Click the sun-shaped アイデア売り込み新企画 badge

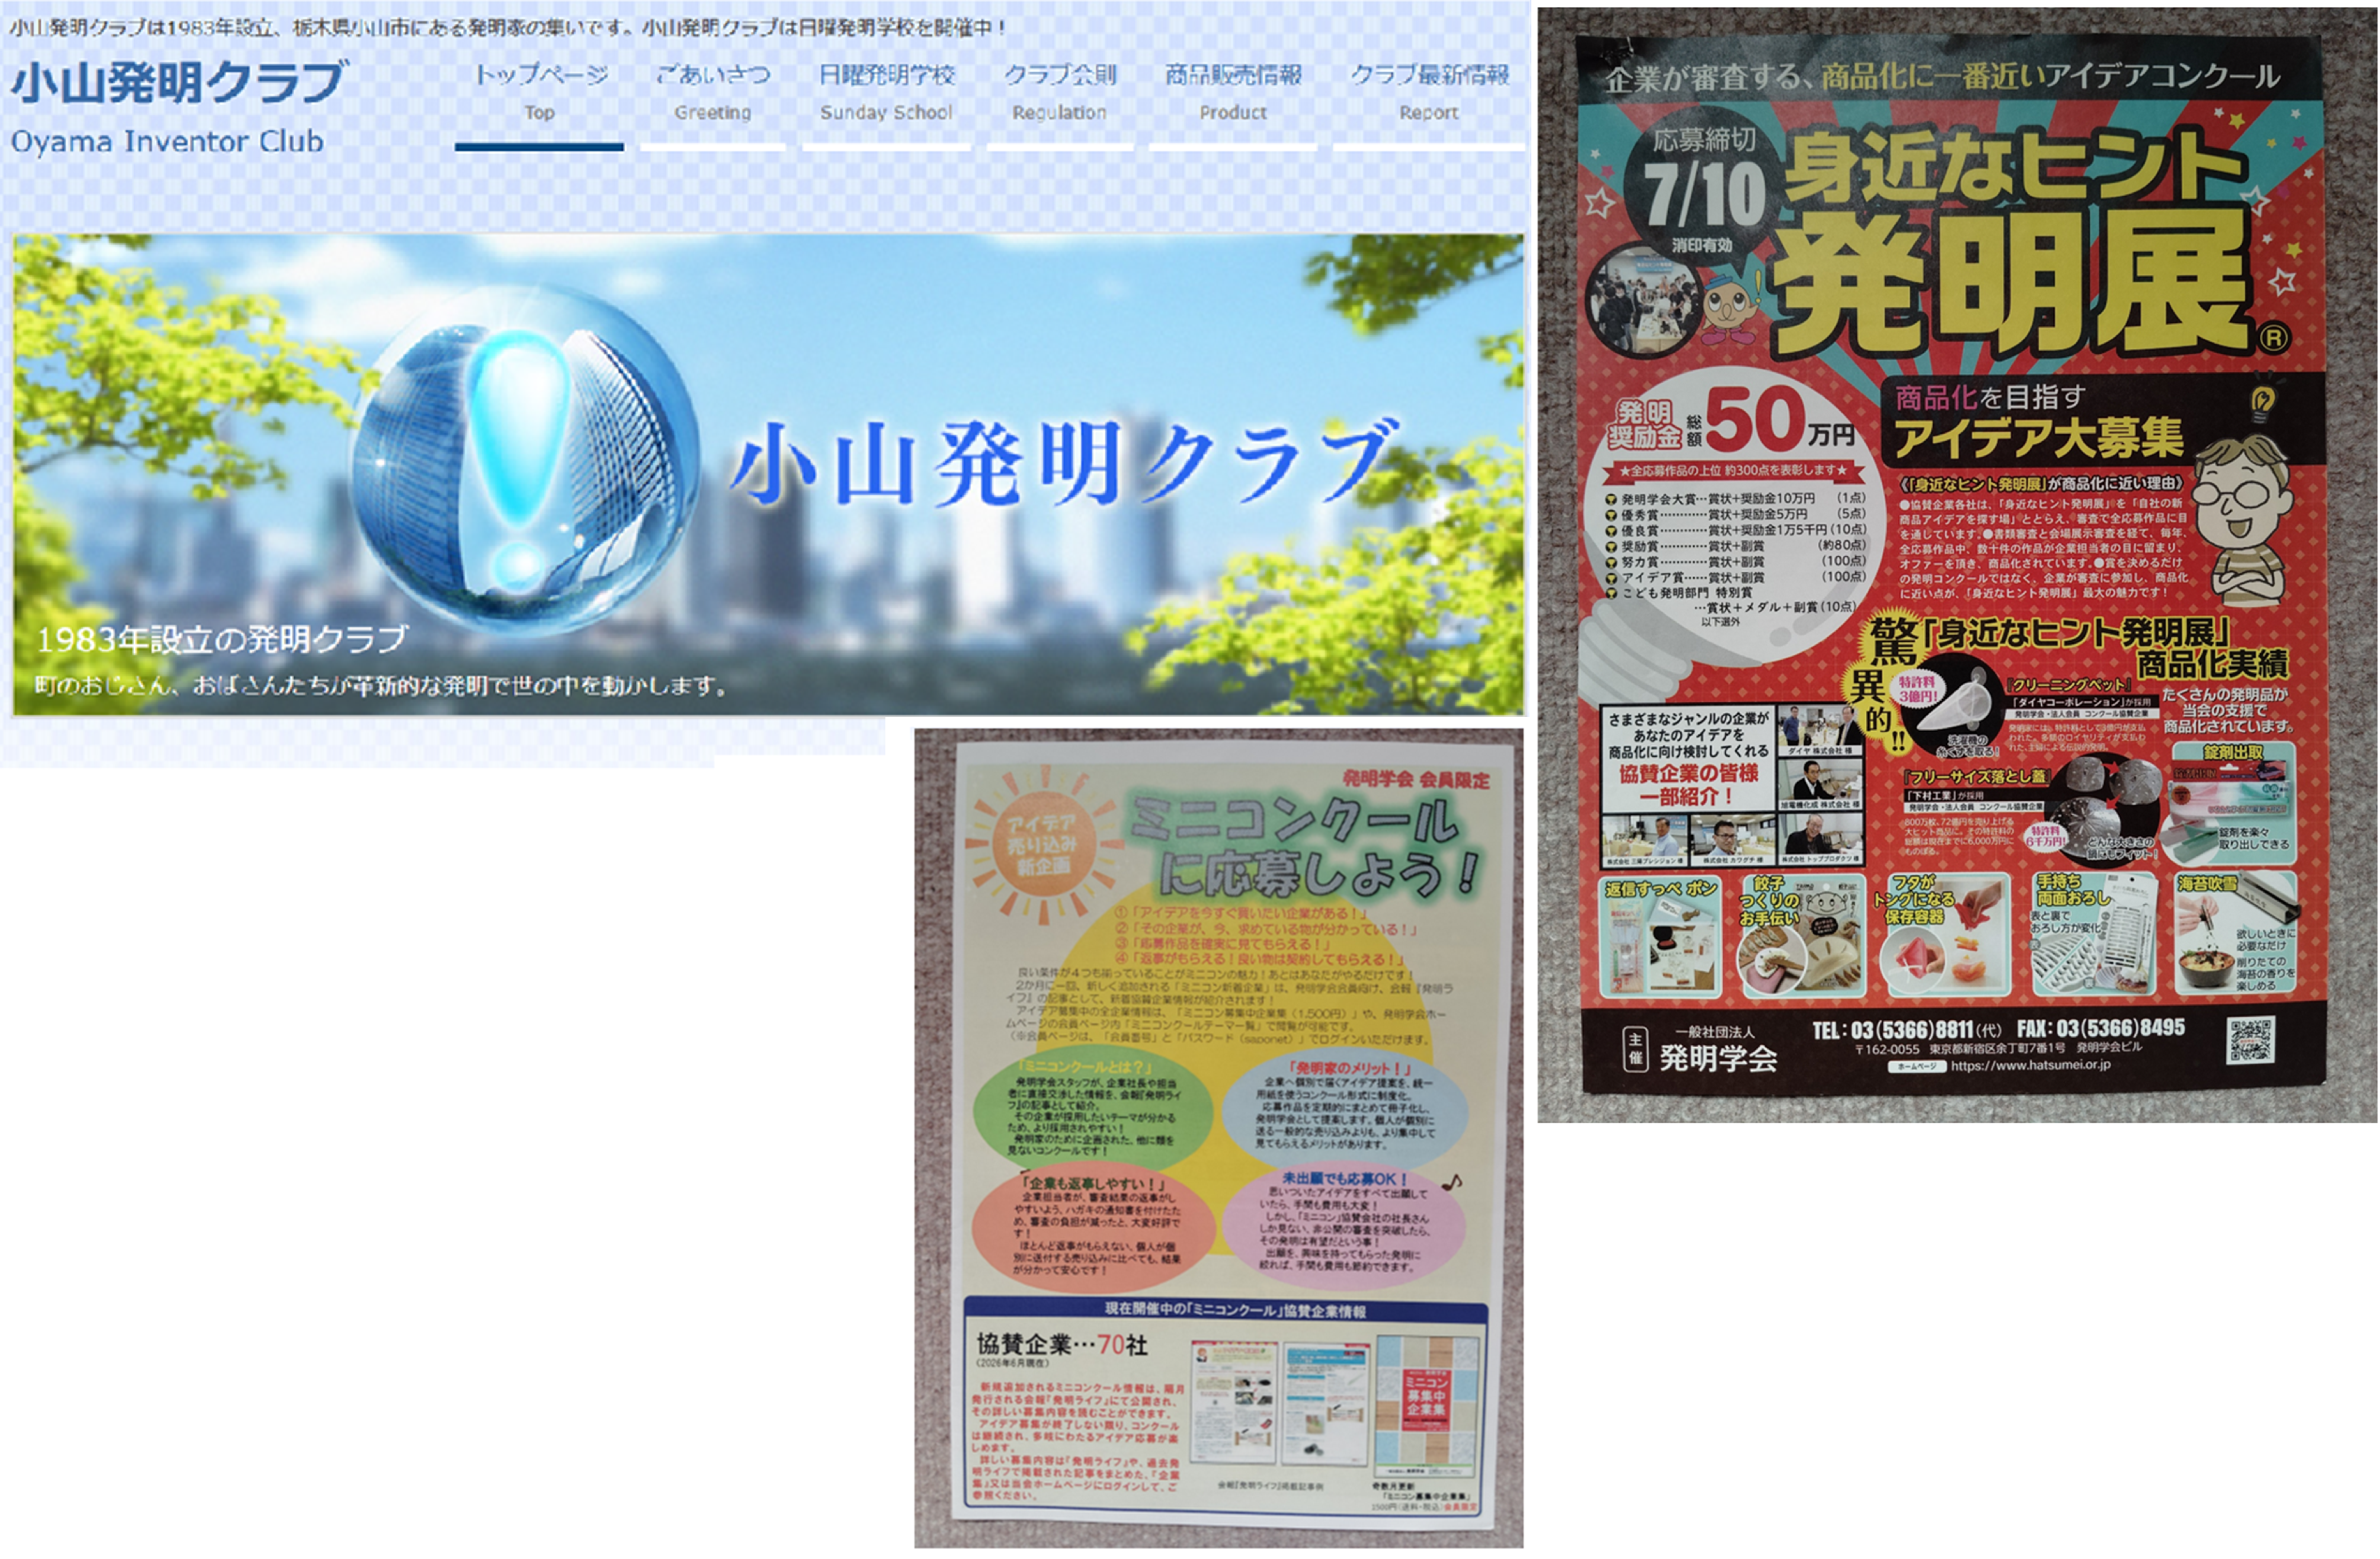pyautogui.click(x=1042, y=845)
